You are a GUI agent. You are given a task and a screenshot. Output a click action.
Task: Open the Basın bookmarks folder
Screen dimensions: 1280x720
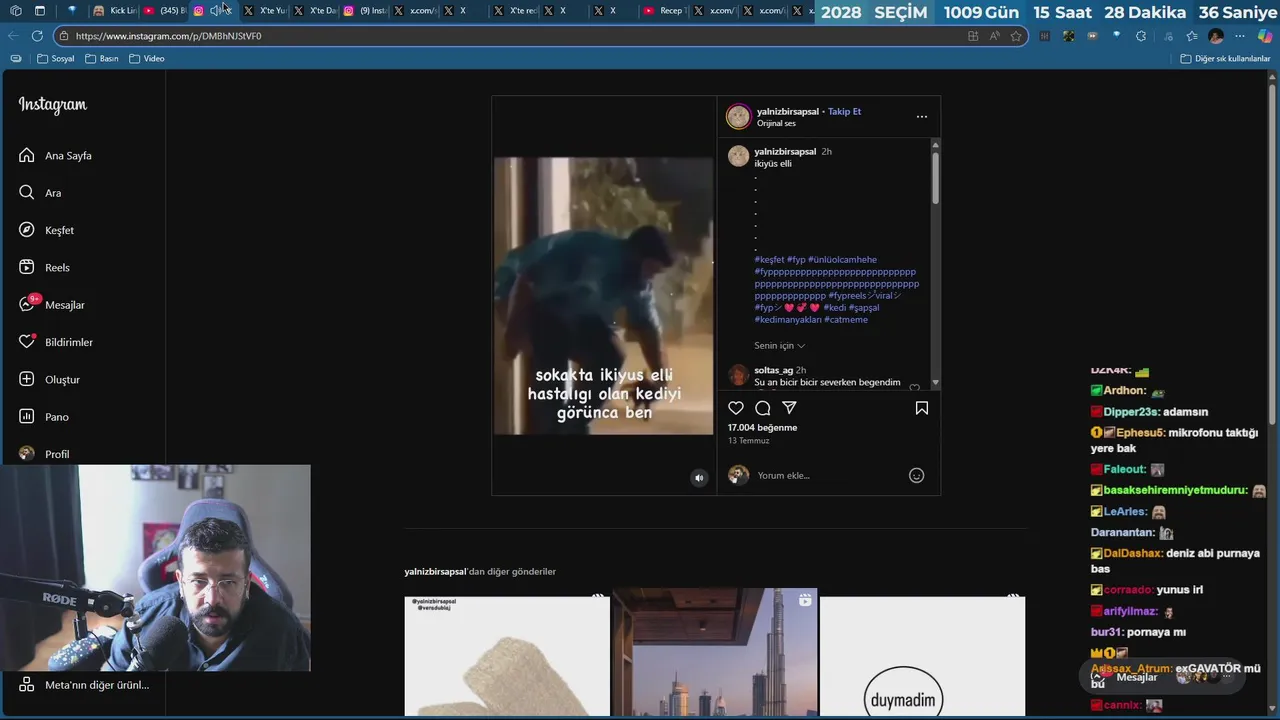pos(102,59)
